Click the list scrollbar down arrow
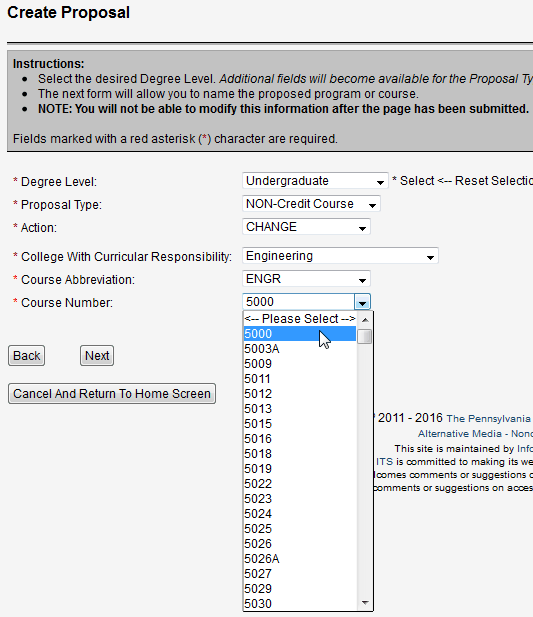 365,602
